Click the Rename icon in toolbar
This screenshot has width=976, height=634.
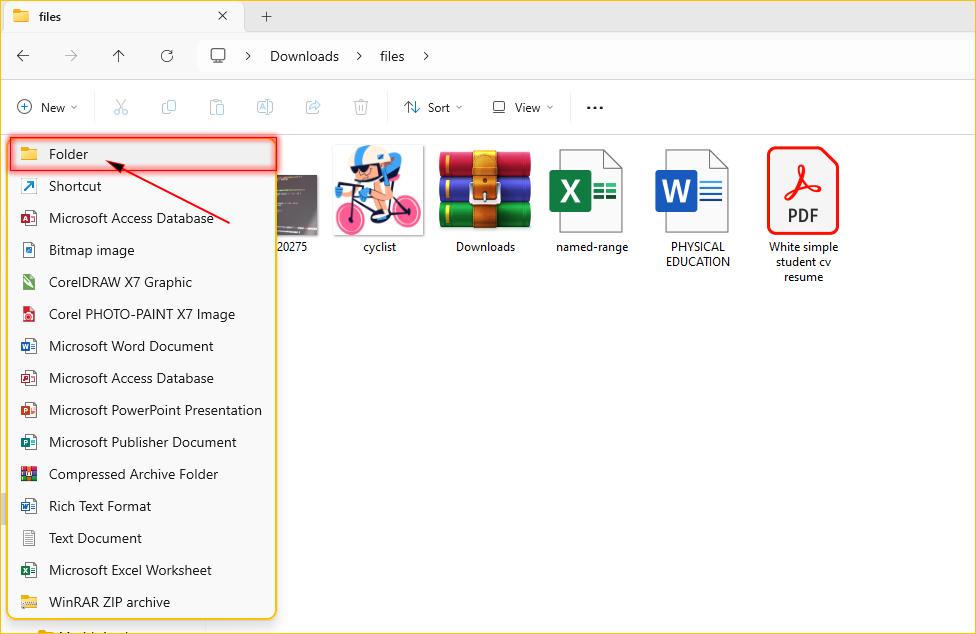click(265, 107)
